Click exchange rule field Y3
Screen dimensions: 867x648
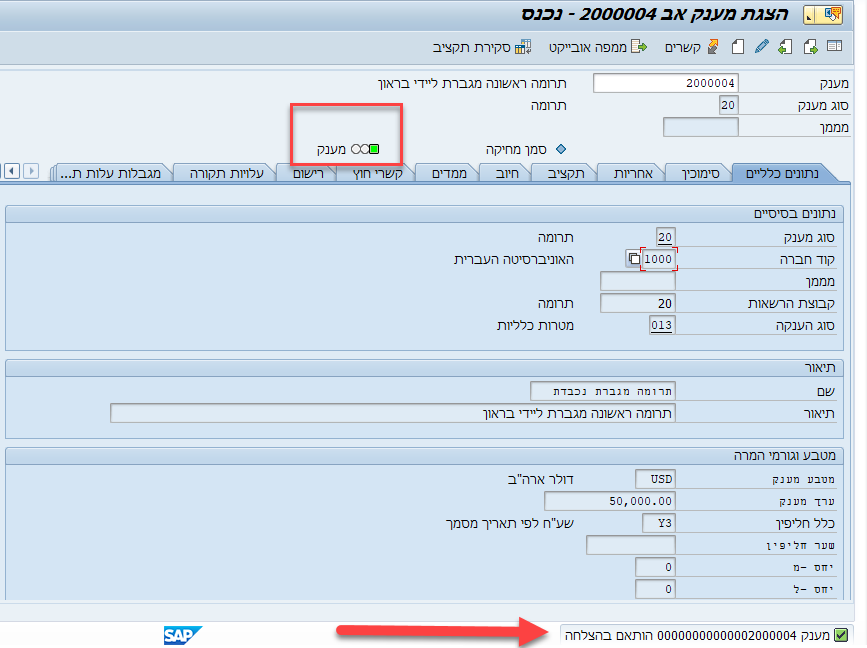(659, 523)
